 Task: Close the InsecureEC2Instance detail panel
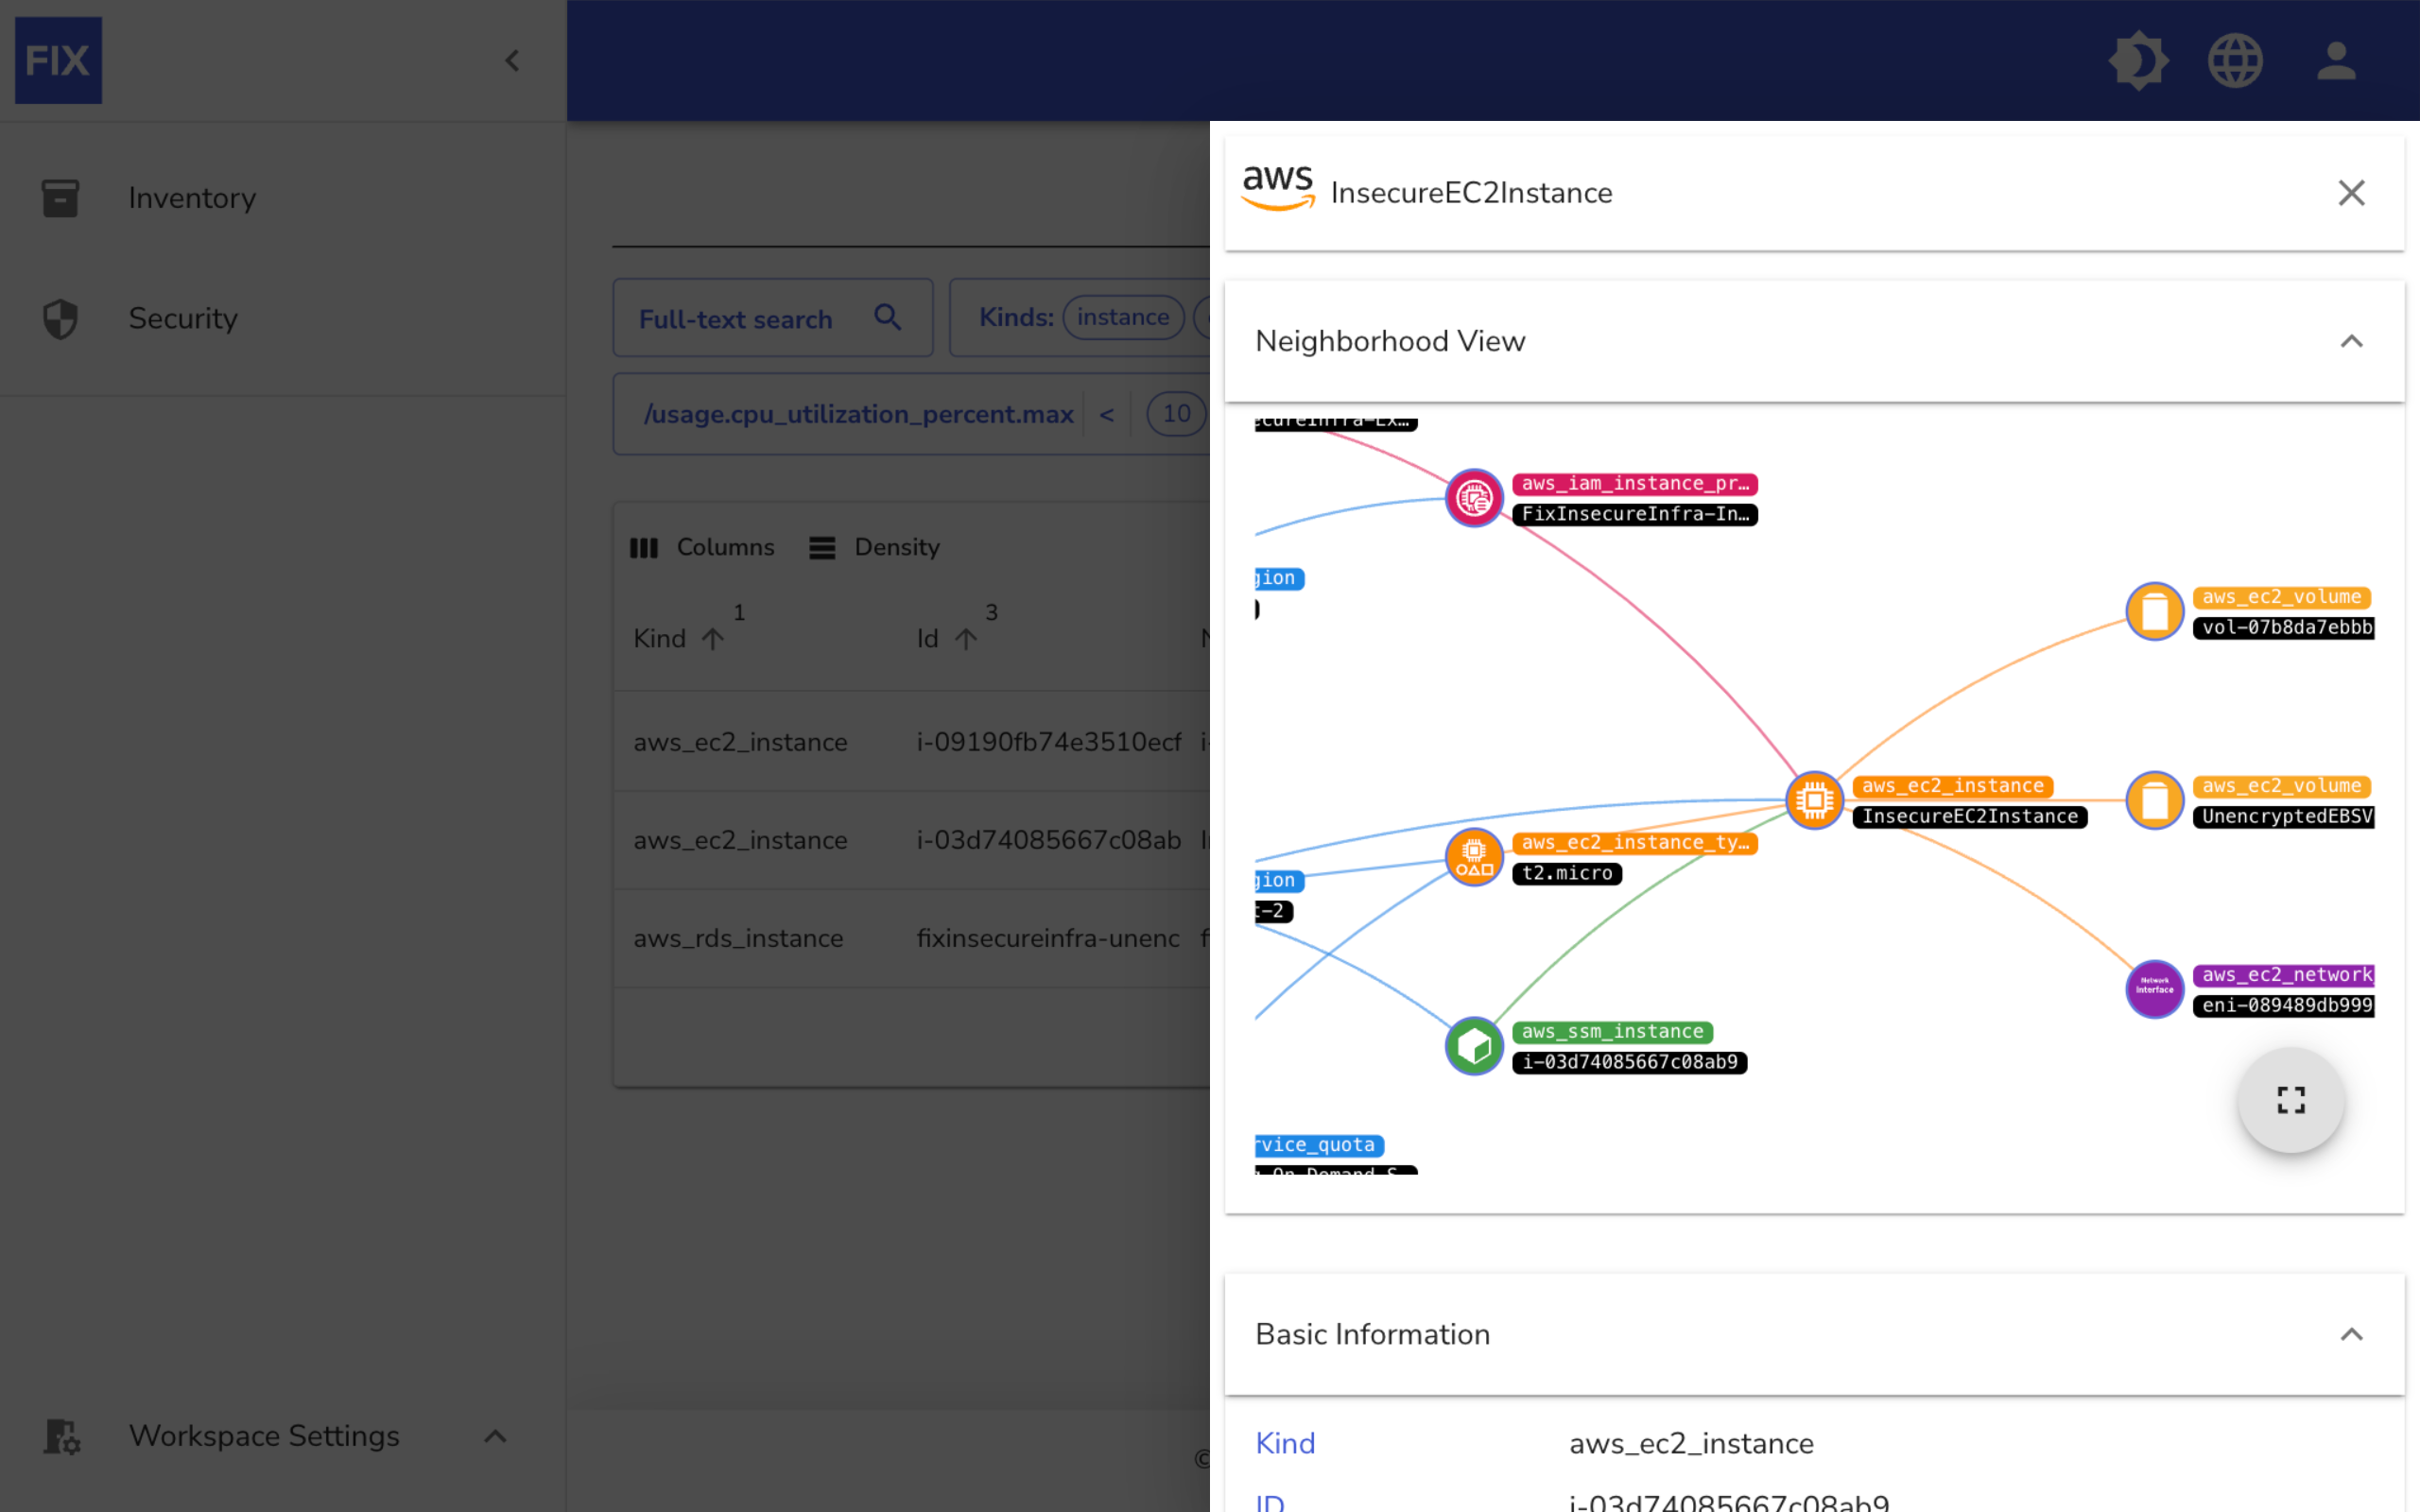(x=2351, y=193)
